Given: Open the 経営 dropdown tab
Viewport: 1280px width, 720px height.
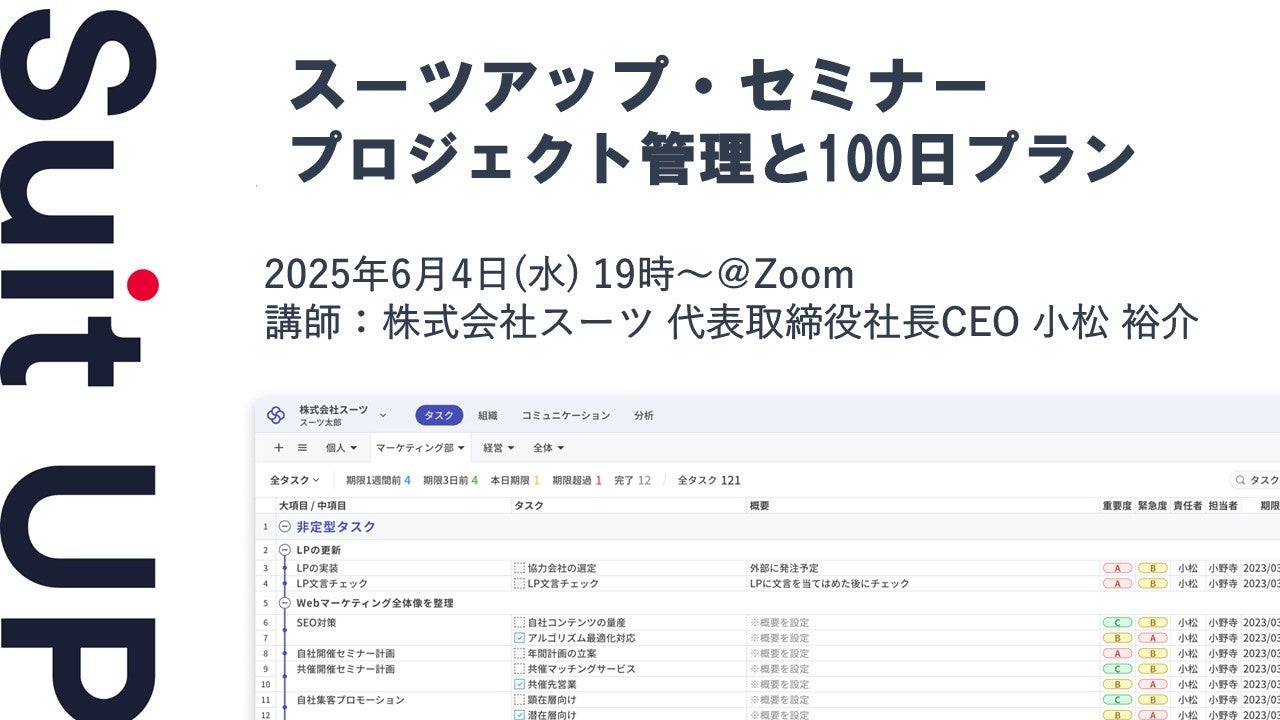Looking at the screenshot, I should coord(499,448).
